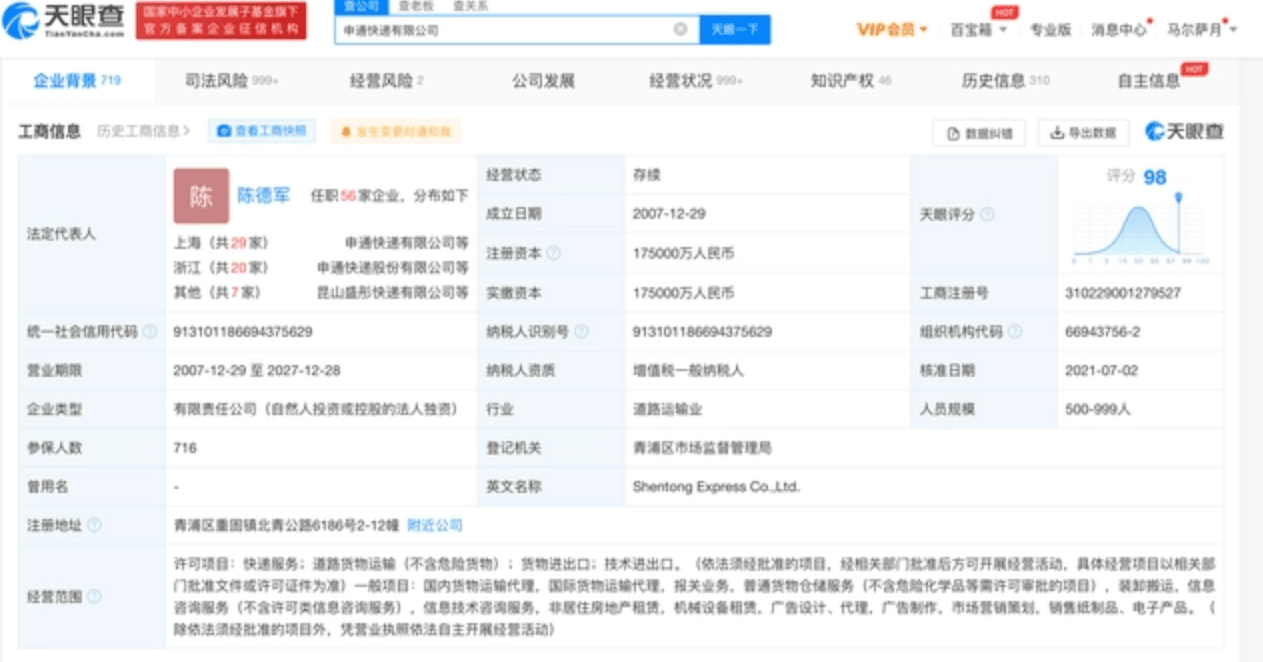Expand the 百宝箱 menu
This screenshot has width=1263, height=662.
click(x=978, y=30)
